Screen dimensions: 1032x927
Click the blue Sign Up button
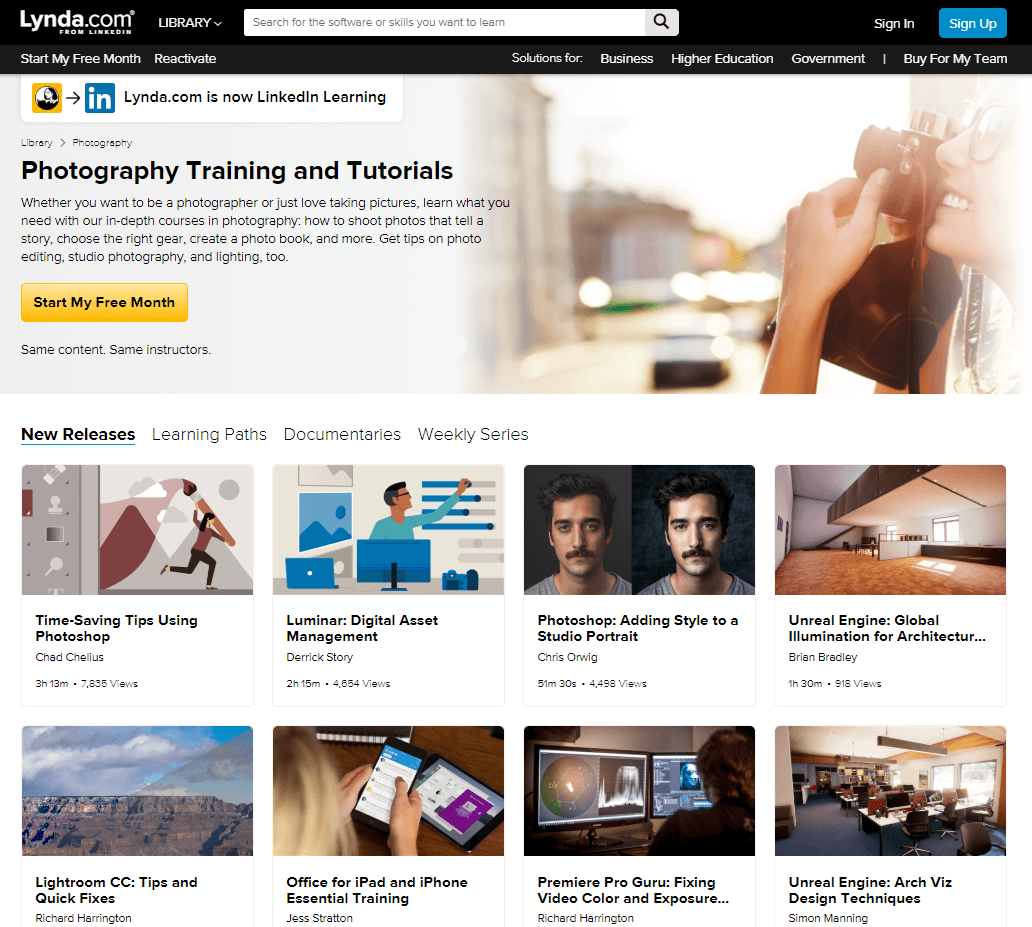[x=973, y=23]
